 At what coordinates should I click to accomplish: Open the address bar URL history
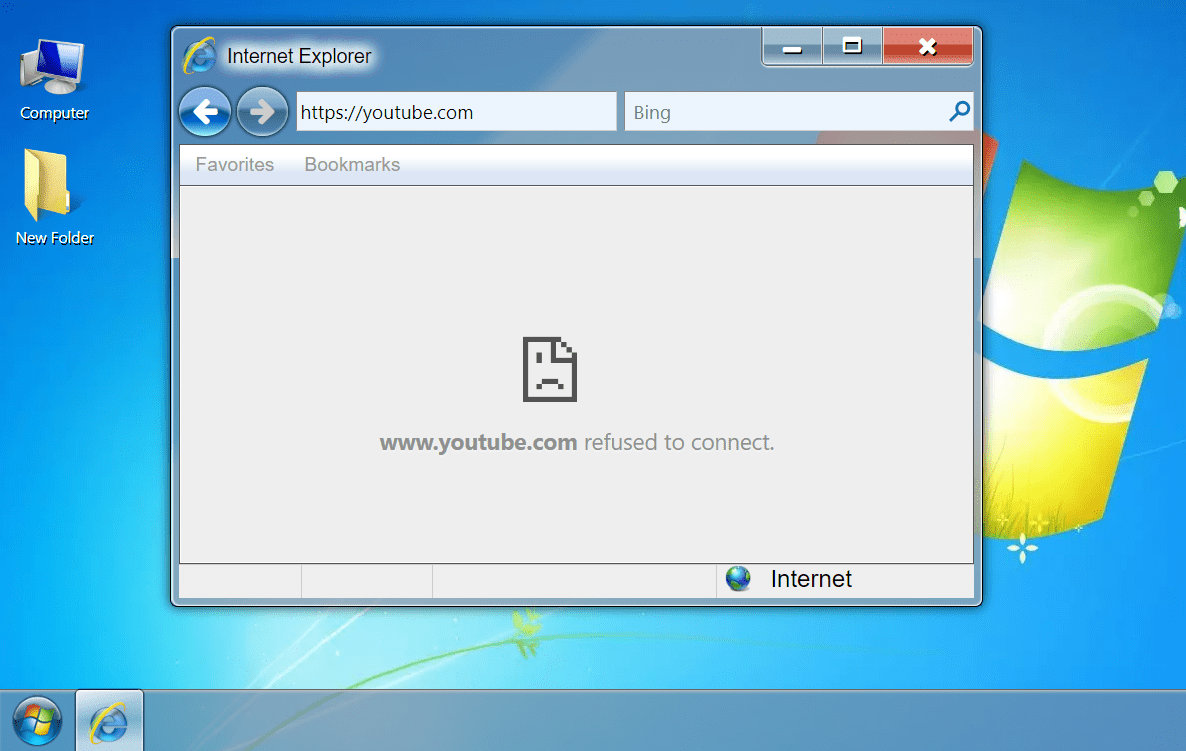point(456,112)
